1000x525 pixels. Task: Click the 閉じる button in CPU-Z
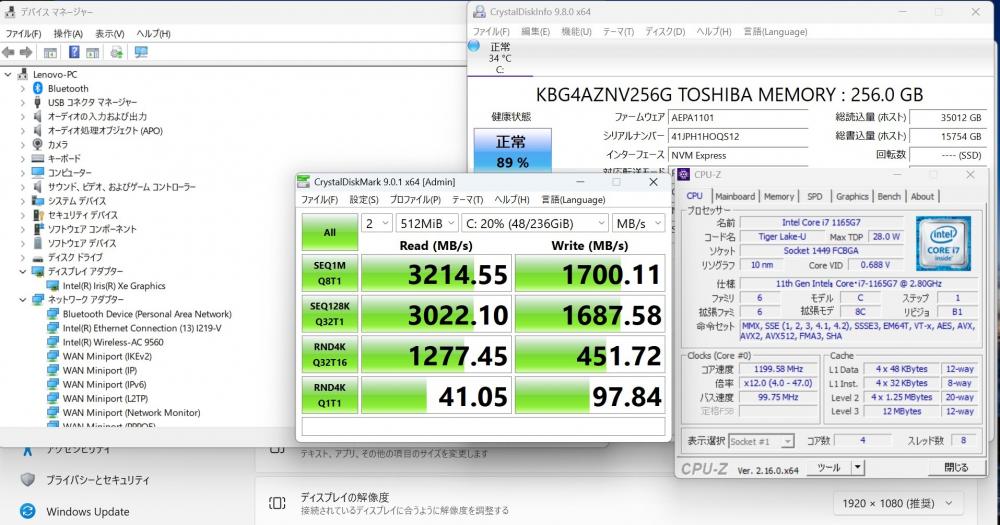pos(955,468)
